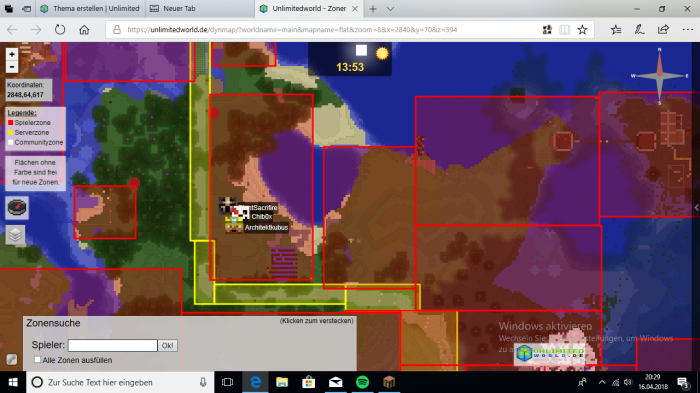The width and height of the screenshot is (700, 393).
Task: Zoom out the dynmap with minus button
Action: point(12,67)
